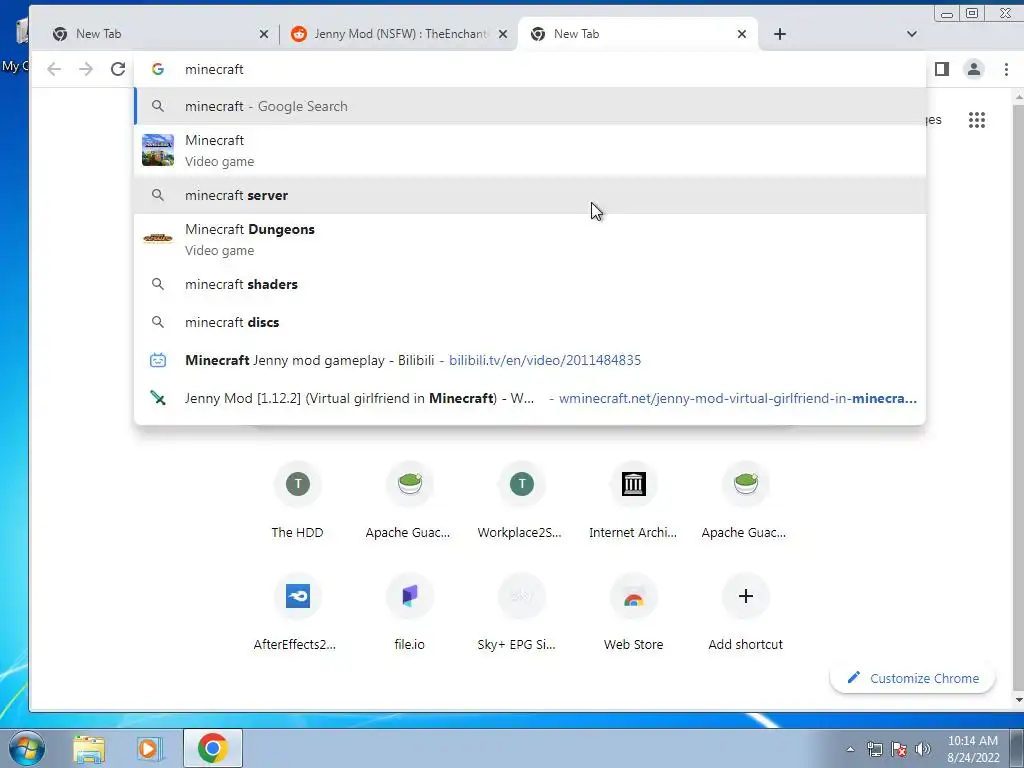Choose Minecraft Video game suggestion
The height and width of the screenshot is (768, 1024).
click(530, 150)
